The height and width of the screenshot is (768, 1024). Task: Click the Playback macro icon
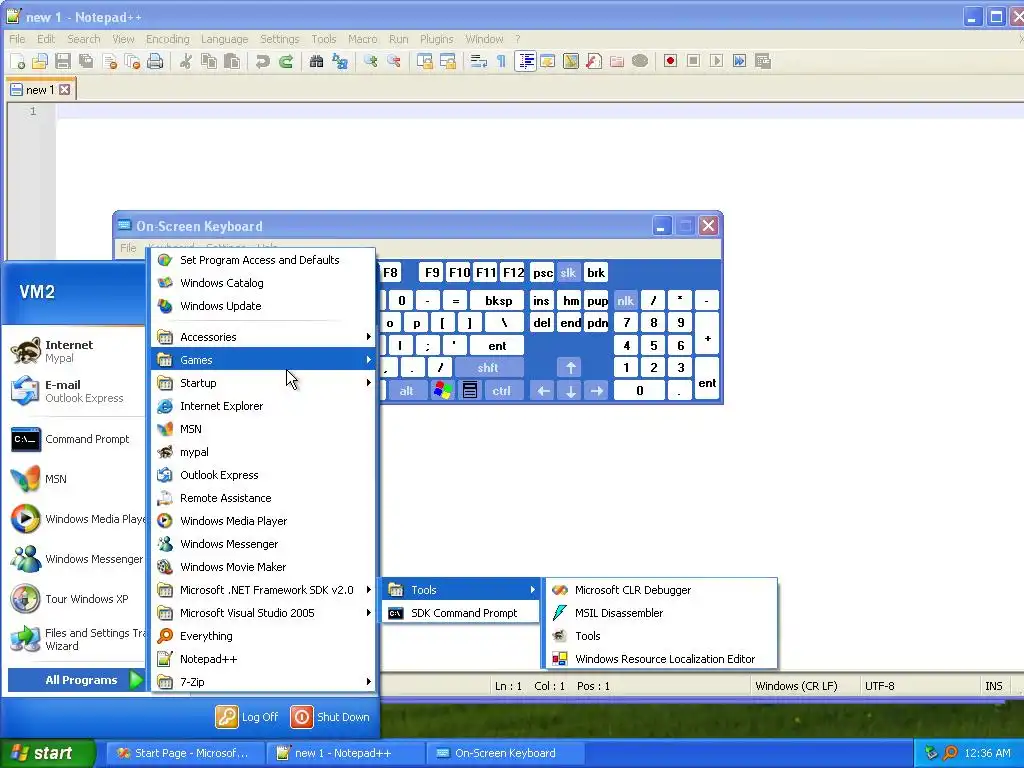(x=716, y=61)
